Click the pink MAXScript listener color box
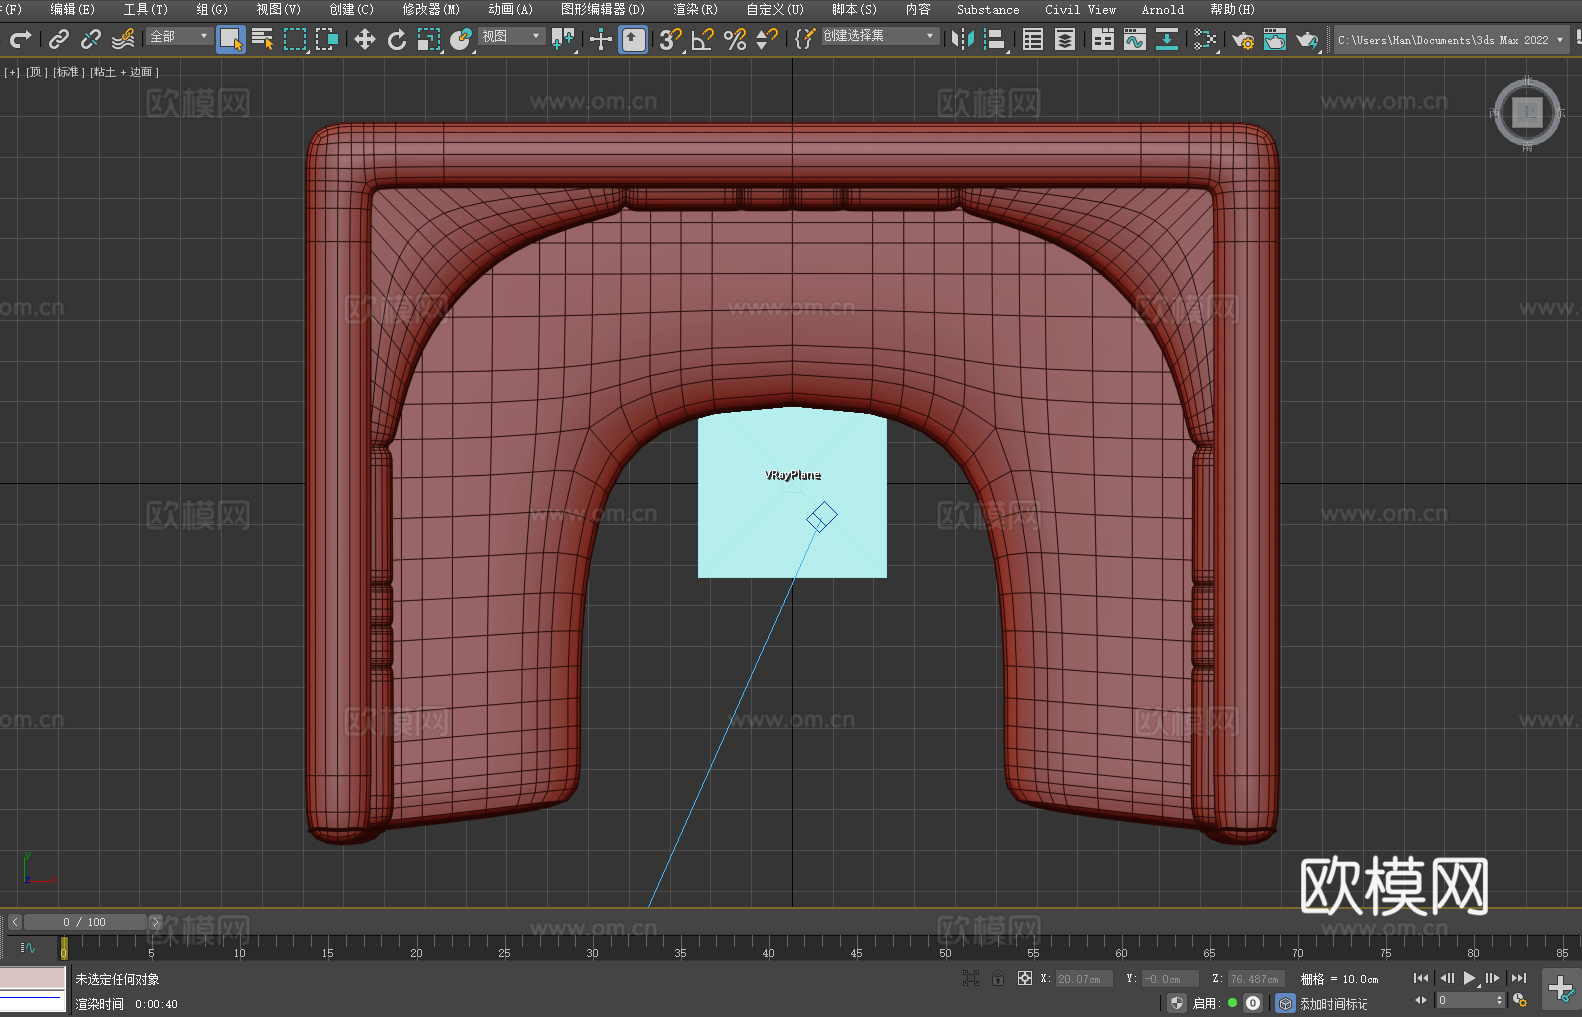 [33, 977]
